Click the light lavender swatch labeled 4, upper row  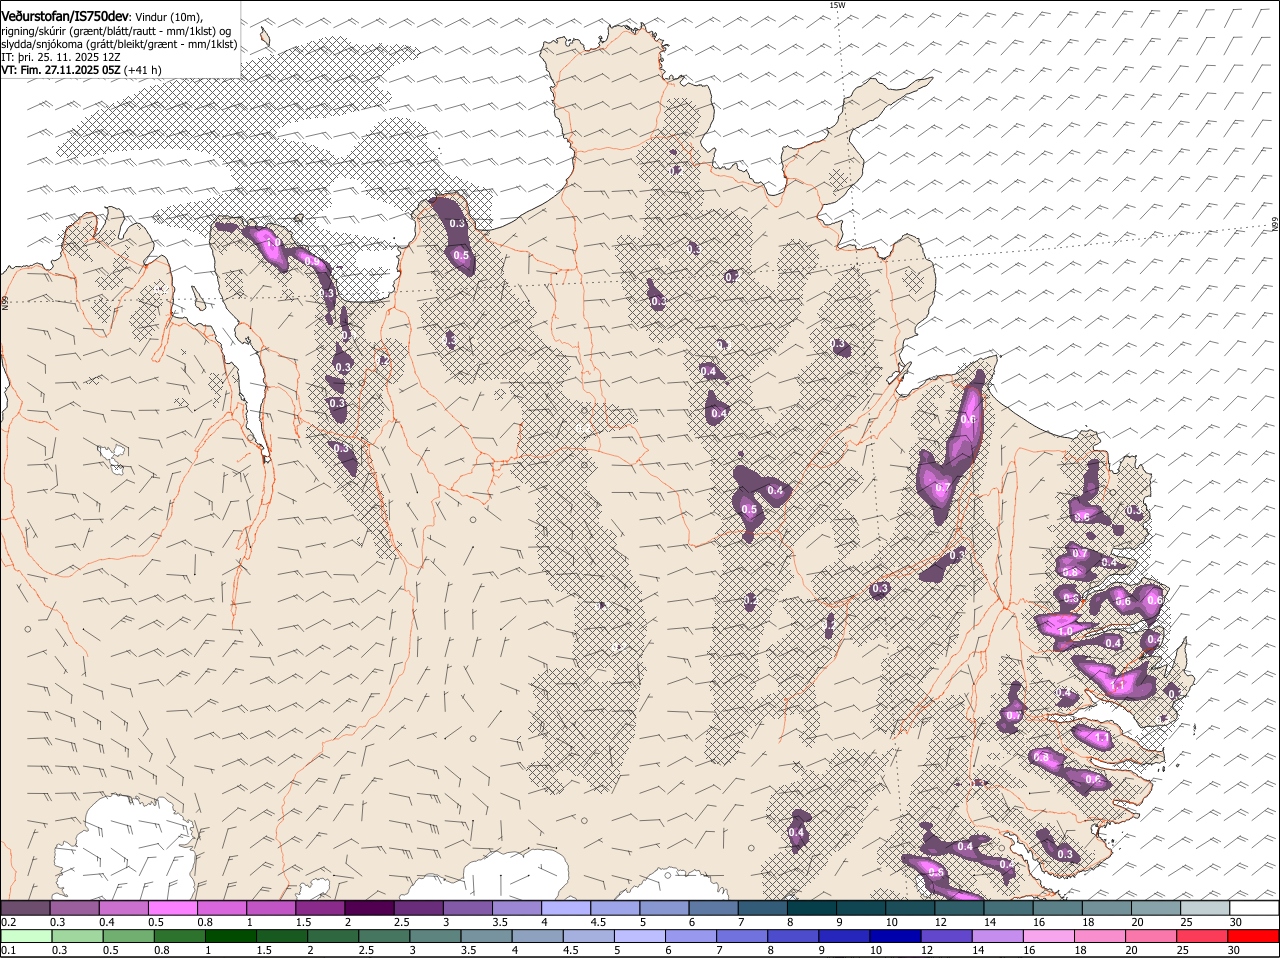566,908
